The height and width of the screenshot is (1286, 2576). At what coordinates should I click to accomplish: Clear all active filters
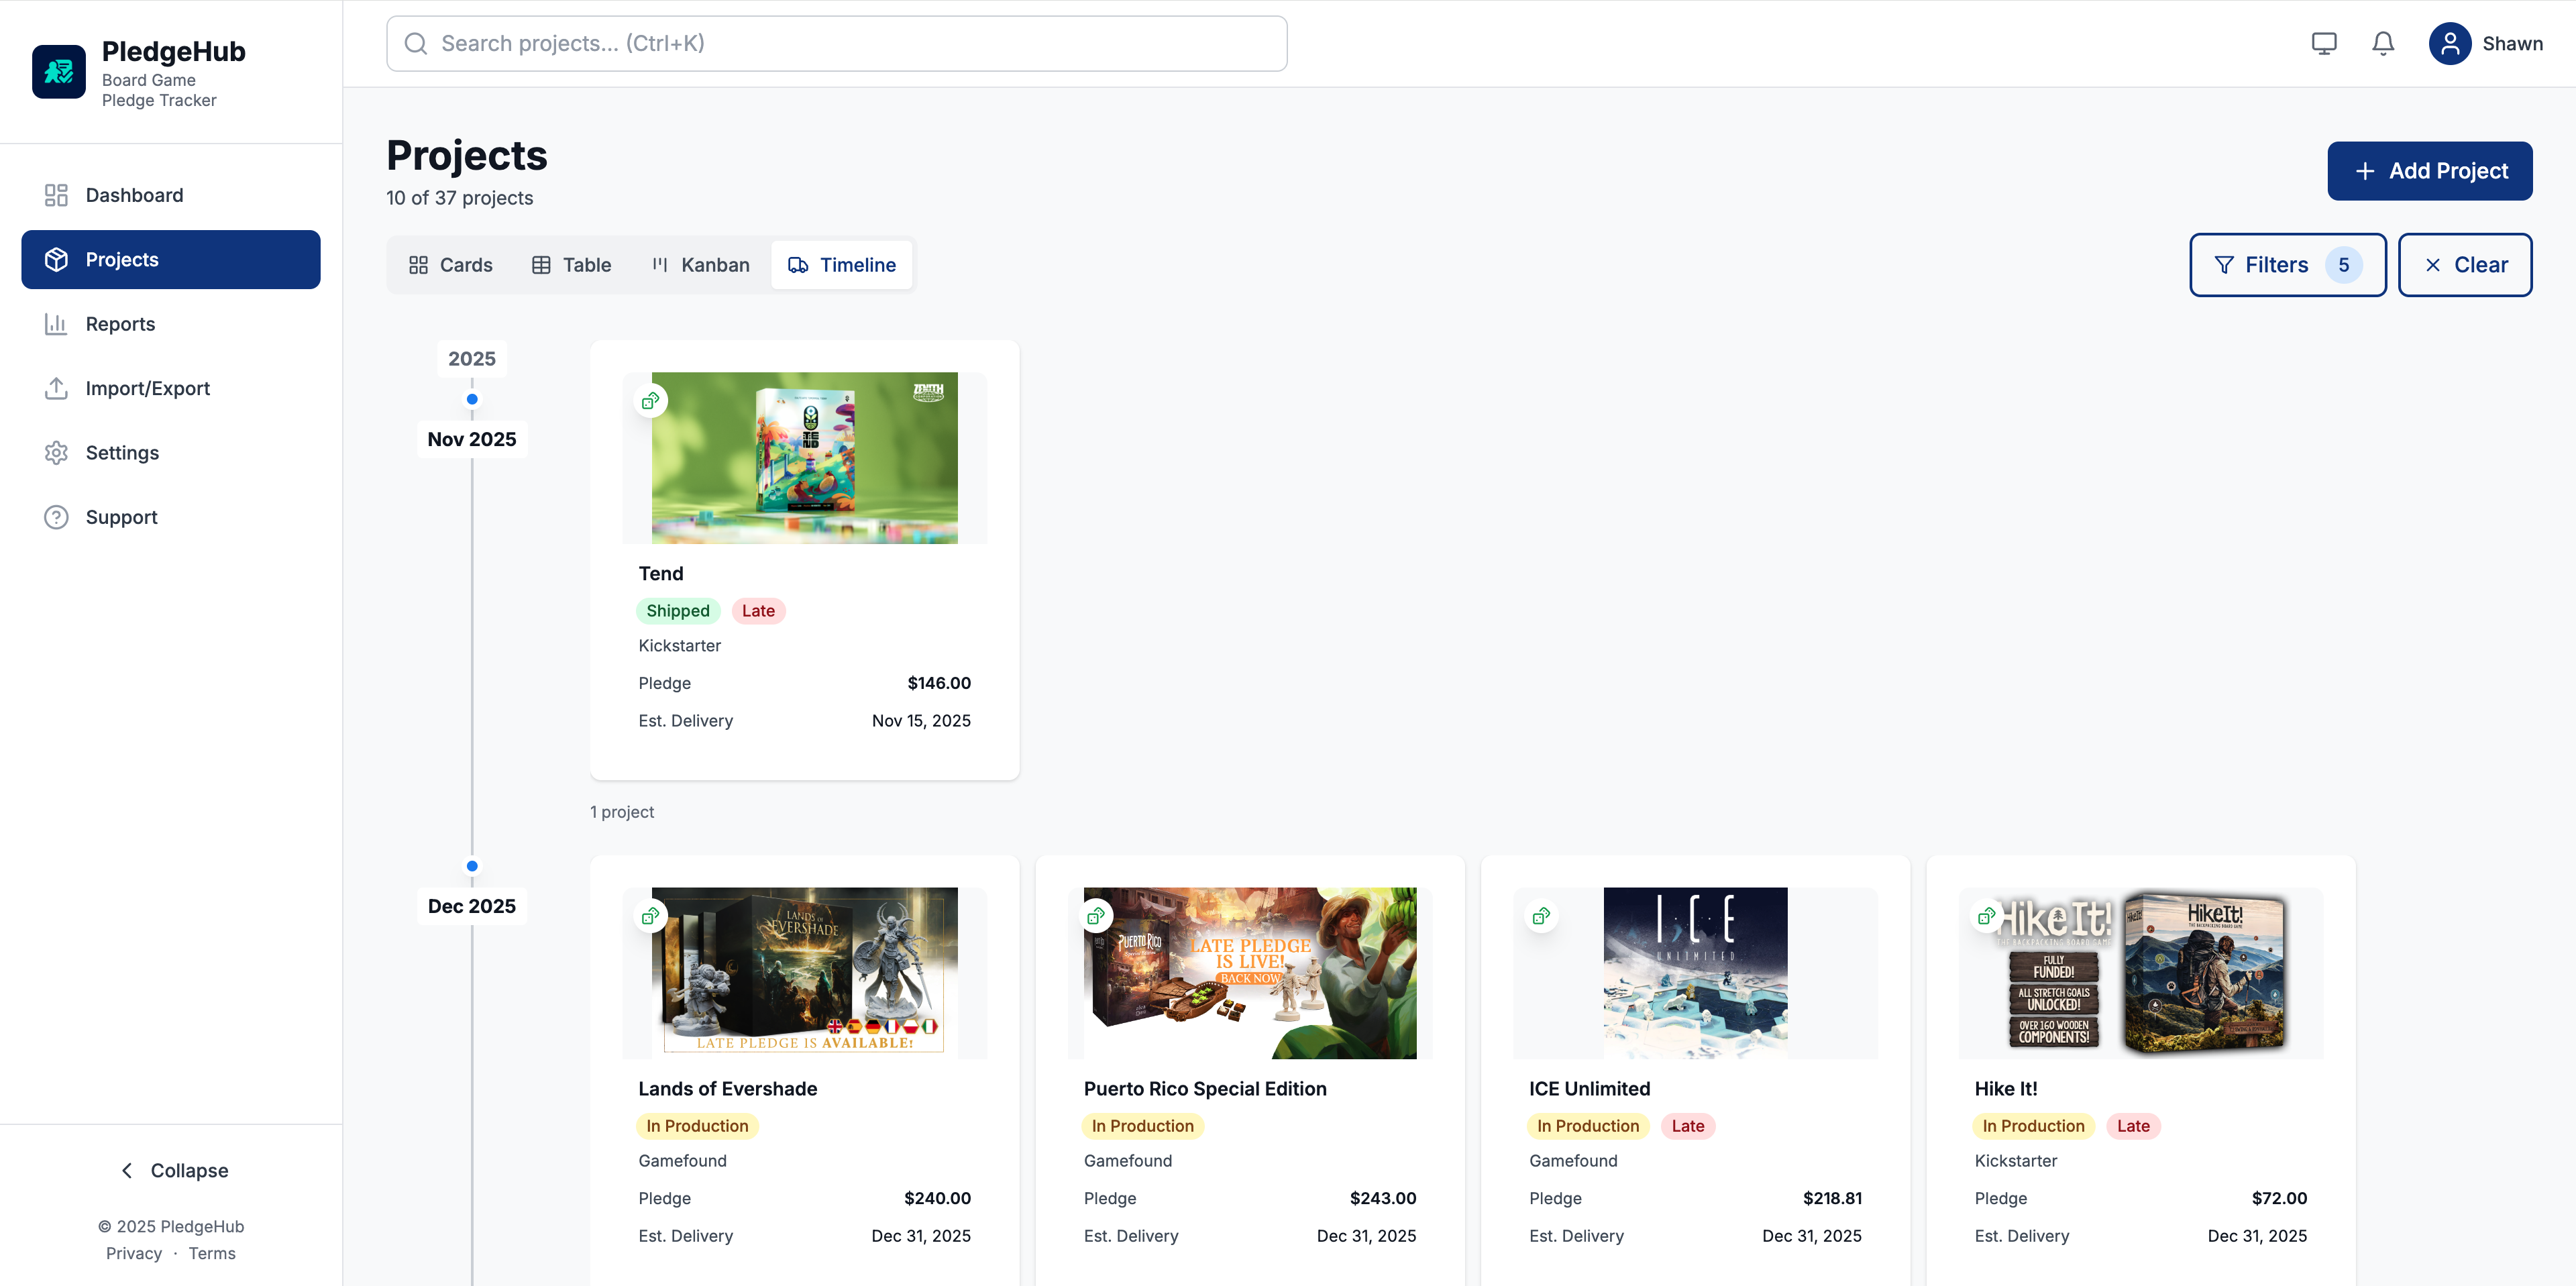click(x=2464, y=264)
